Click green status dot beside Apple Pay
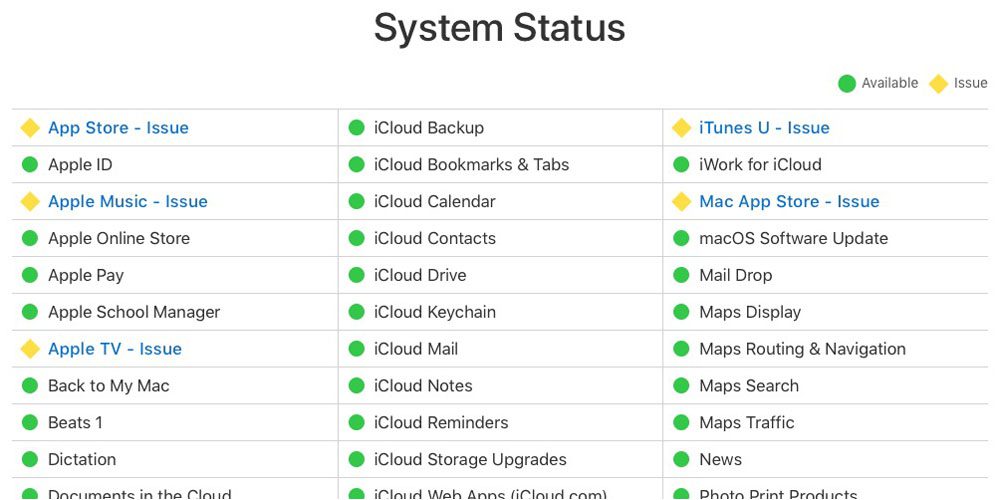Image resolution: width=1000 pixels, height=500 pixels. point(30,275)
